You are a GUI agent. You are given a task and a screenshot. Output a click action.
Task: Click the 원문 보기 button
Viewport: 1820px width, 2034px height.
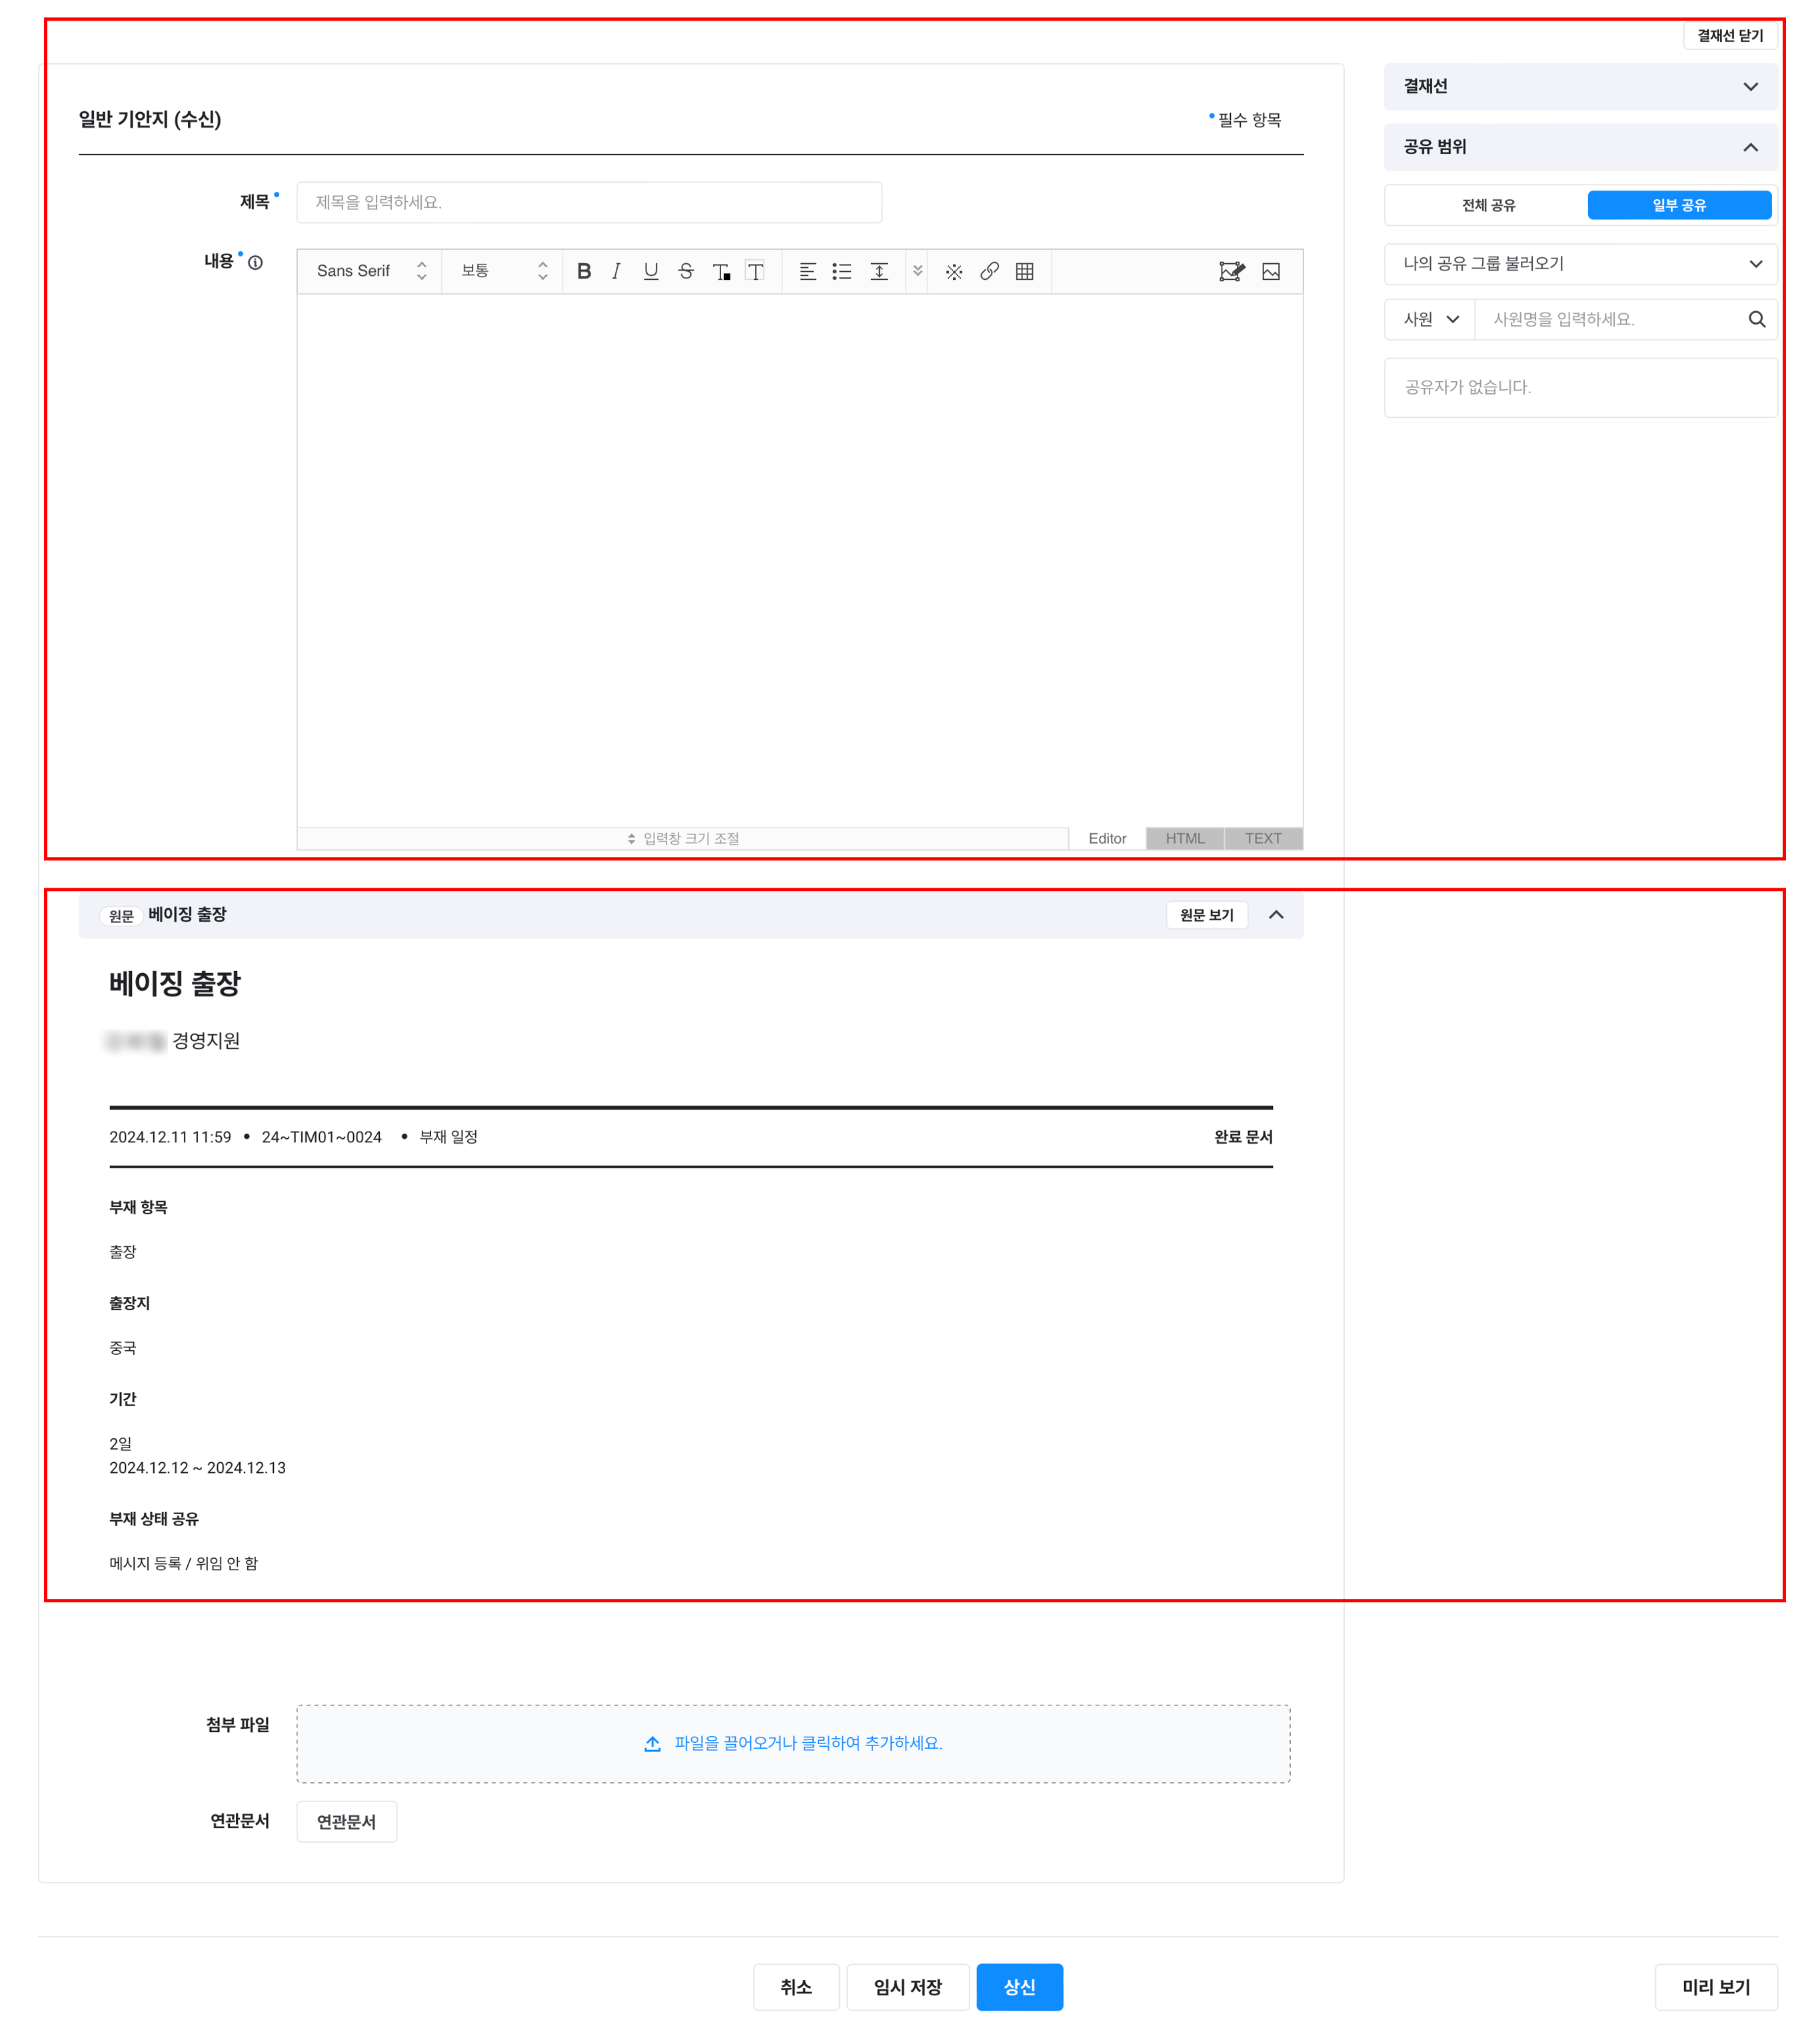click(x=1206, y=915)
